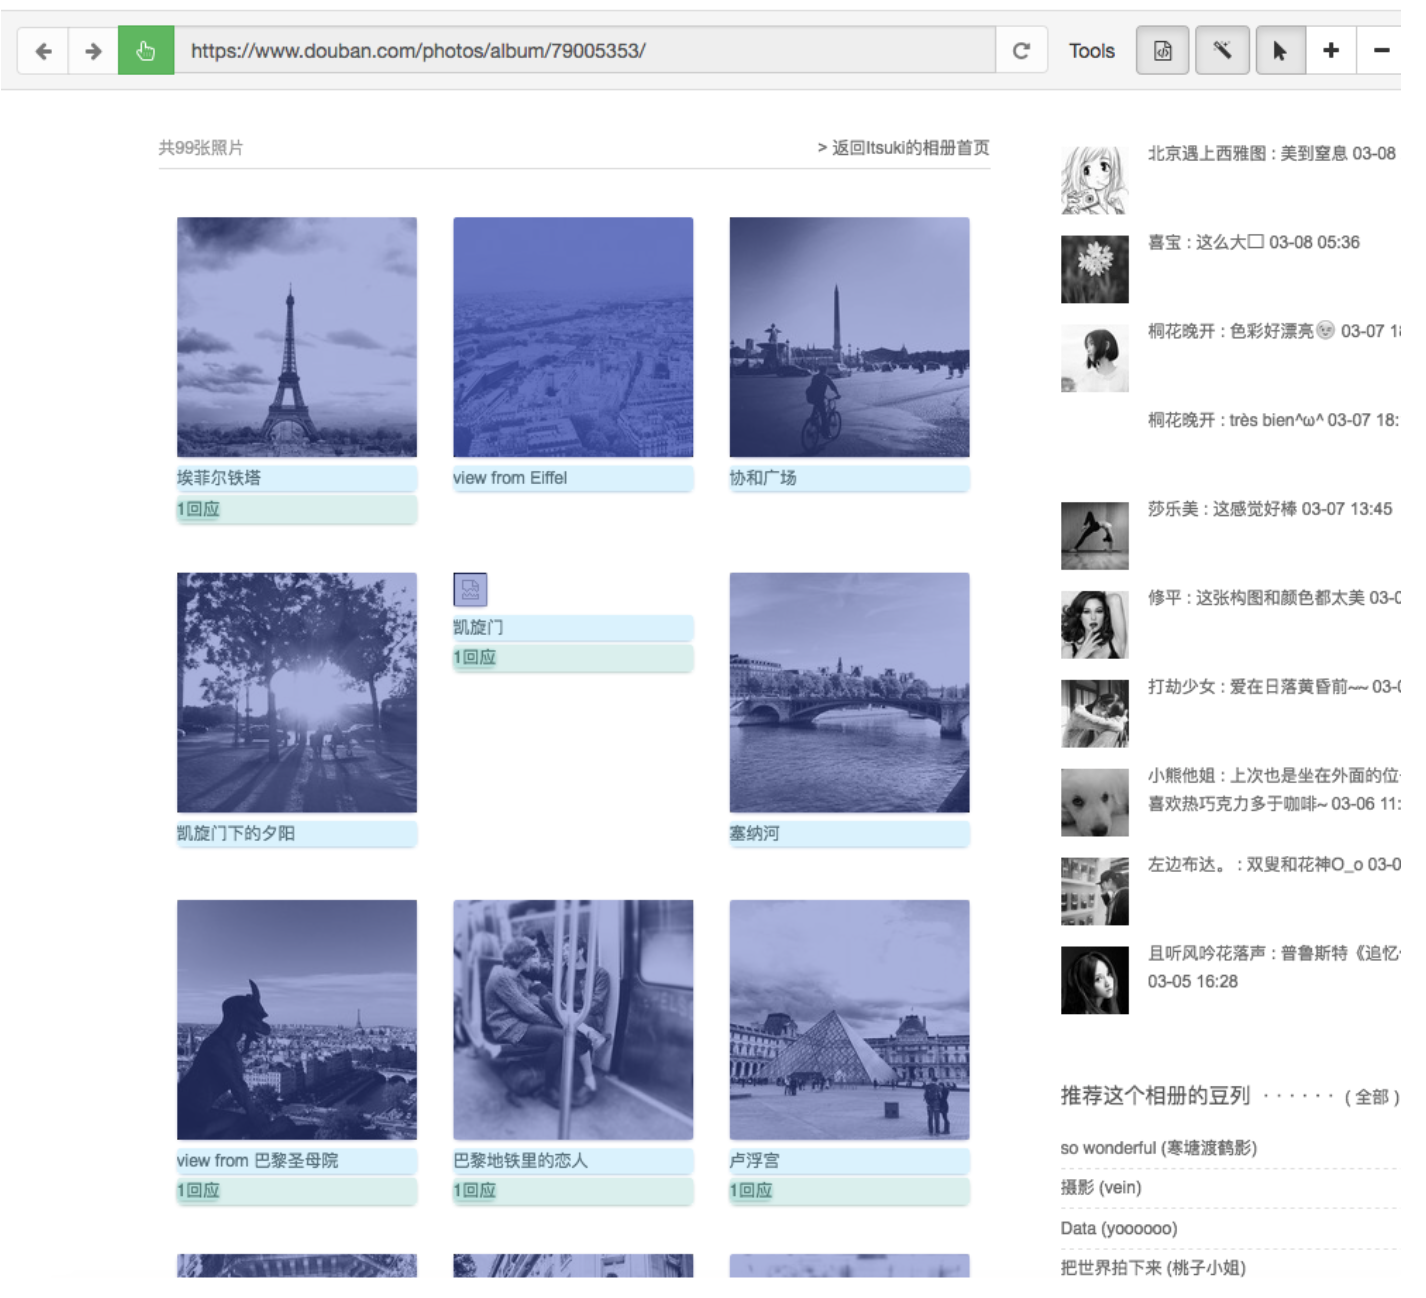Viewport: 1426px width, 1298px height.
Task: Go forward using the forward arrow
Action: (93, 51)
